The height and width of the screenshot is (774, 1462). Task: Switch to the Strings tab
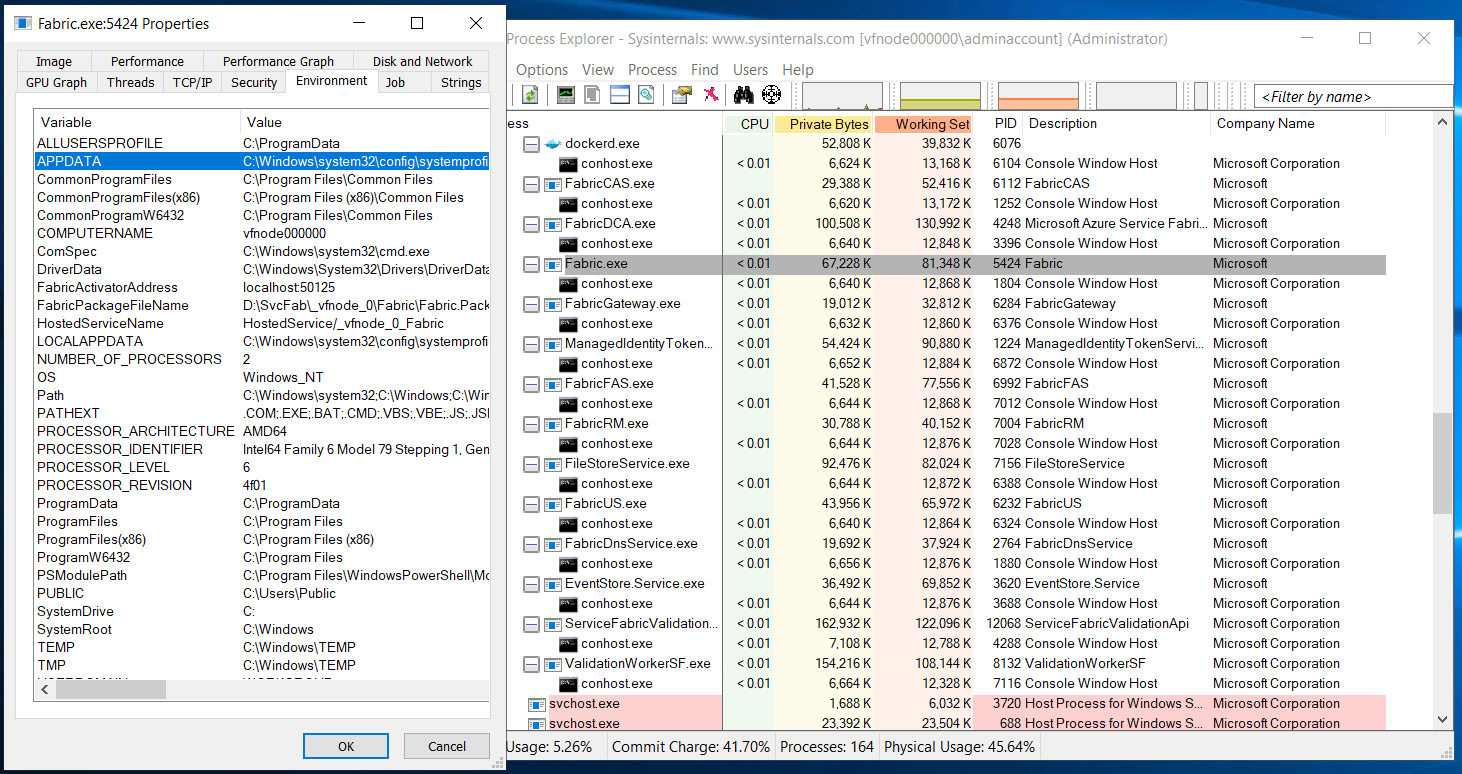pos(460,82)
